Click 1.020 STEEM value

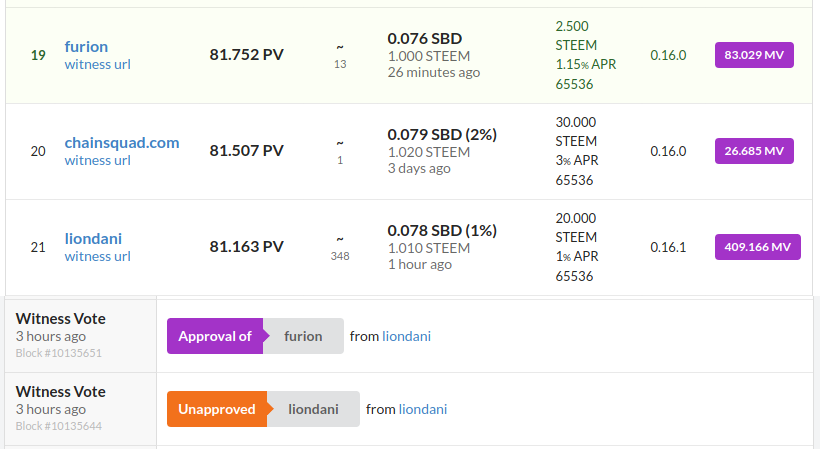429,152
